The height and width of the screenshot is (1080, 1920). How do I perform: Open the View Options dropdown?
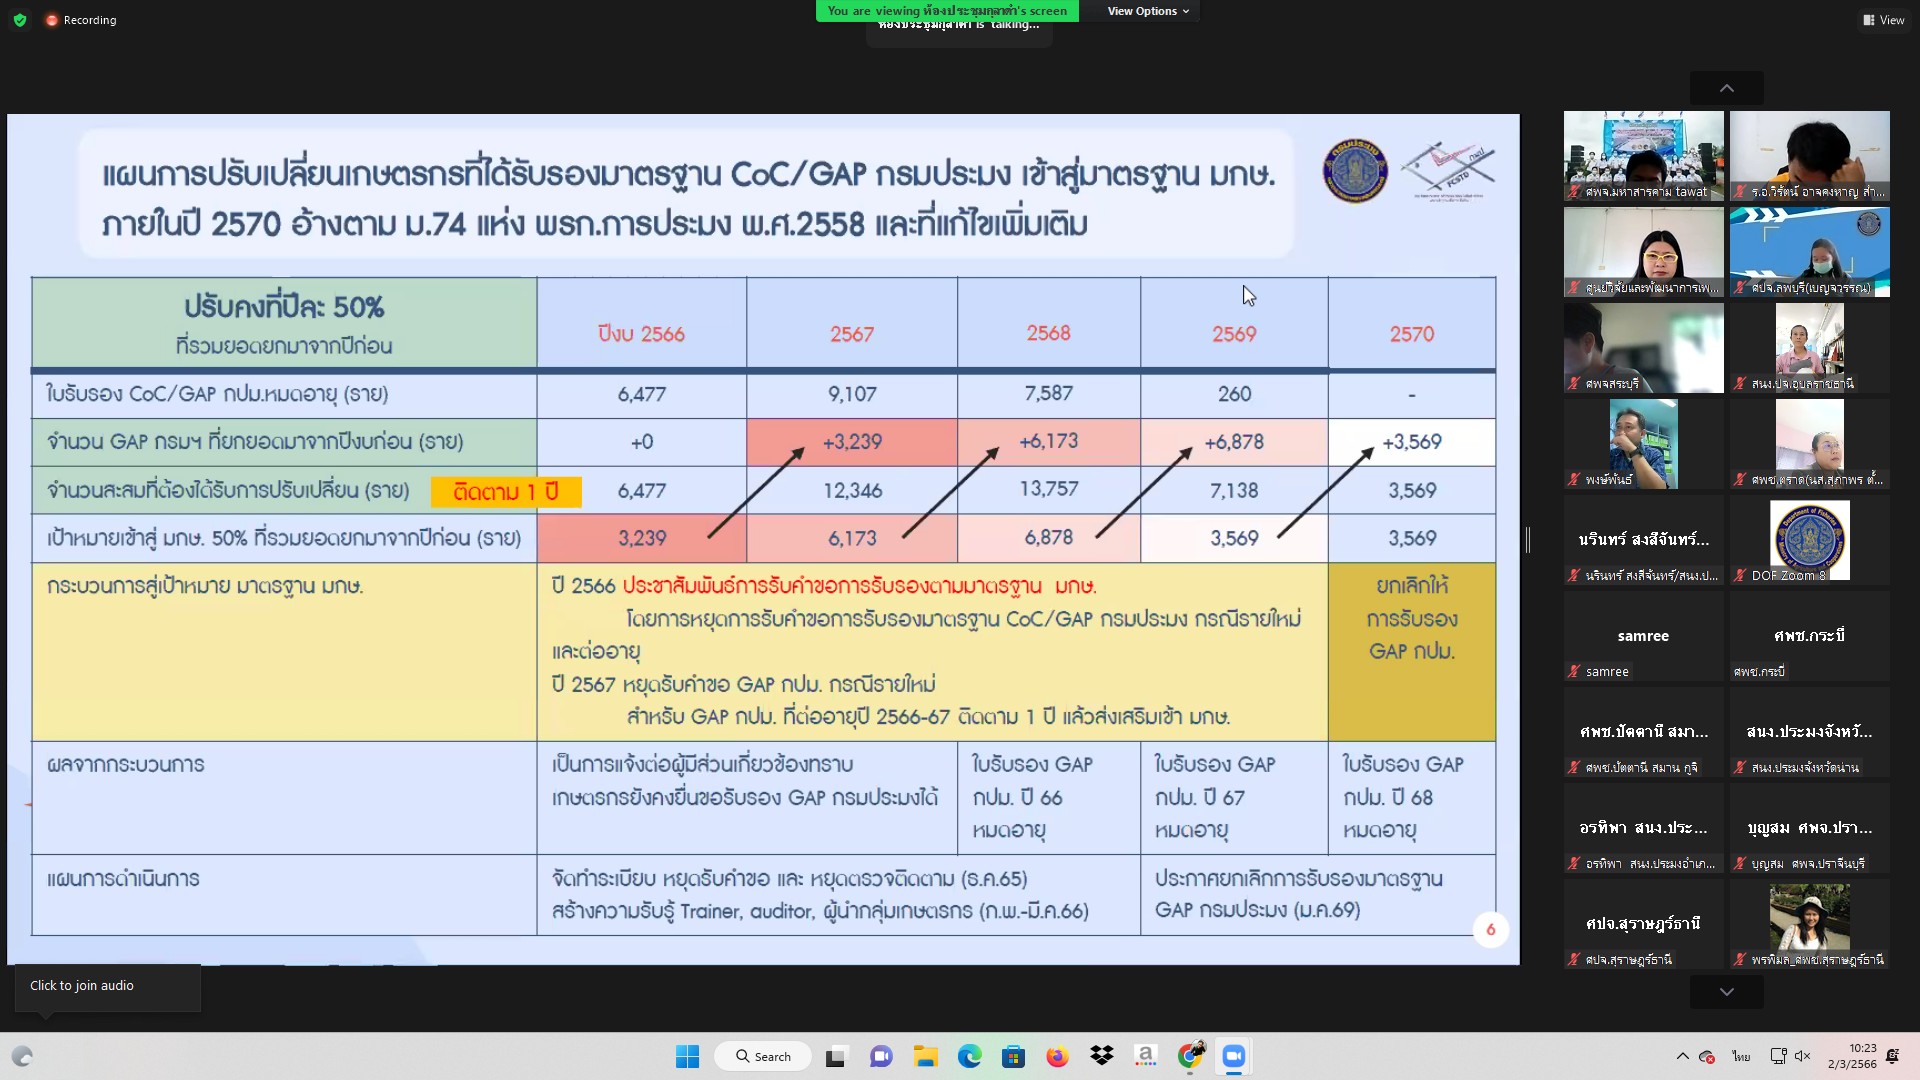pyautogui.click(x=1147, y=11)
